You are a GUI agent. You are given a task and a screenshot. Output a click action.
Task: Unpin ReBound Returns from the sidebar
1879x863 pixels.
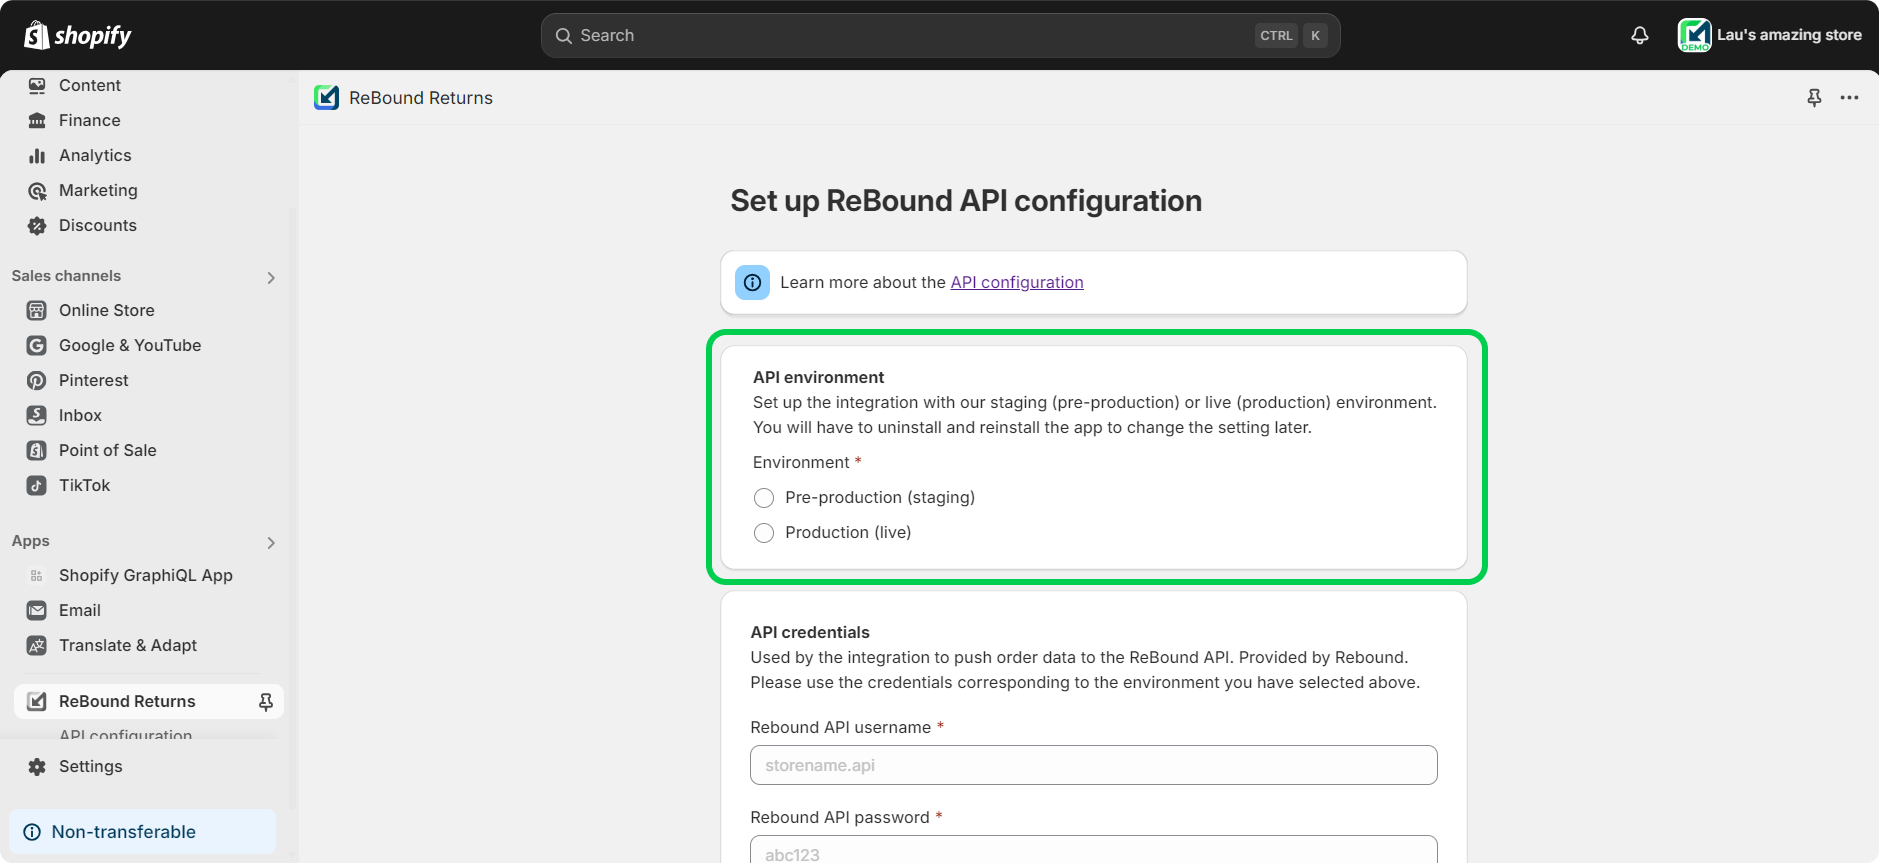pyautogui.click(x=266, y=702)
